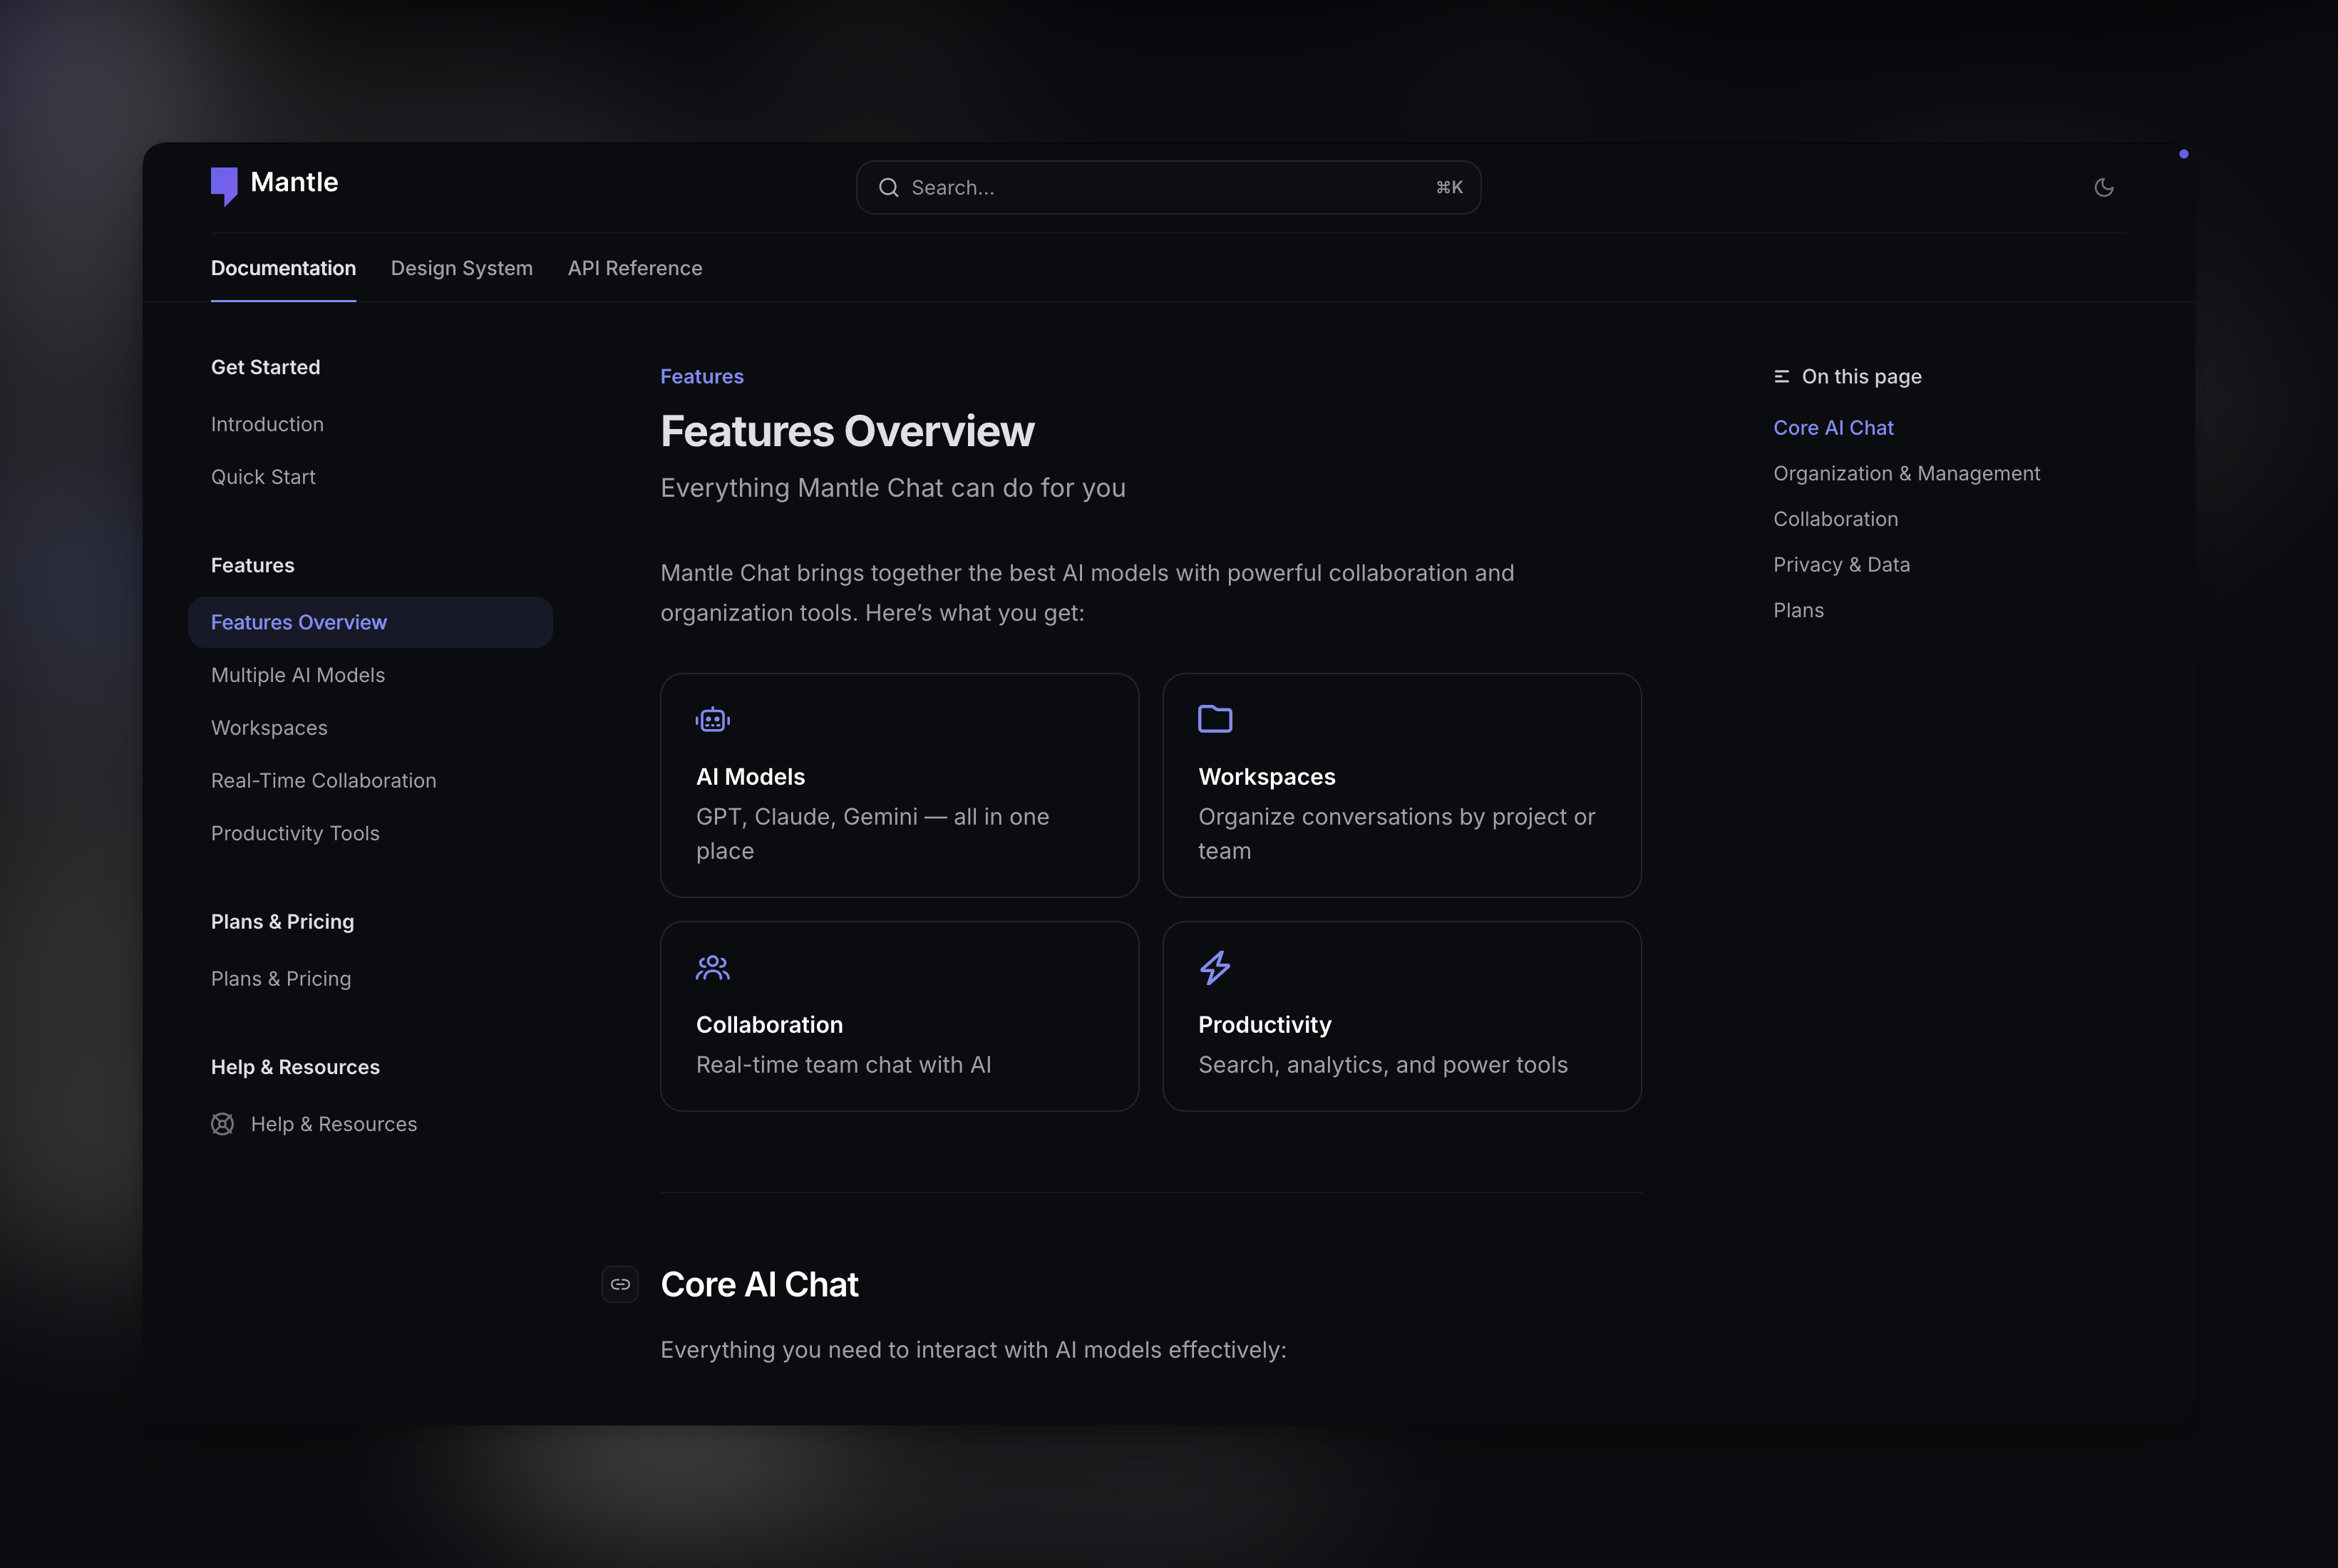Click the Help & Resources lifebuoy icon

coord(223,1124)
